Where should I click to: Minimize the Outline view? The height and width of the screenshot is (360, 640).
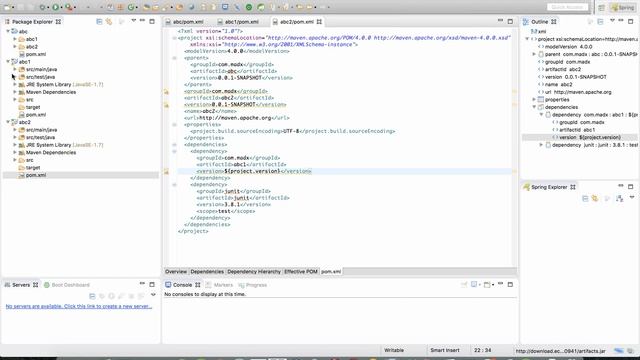[x=621, y=21]
